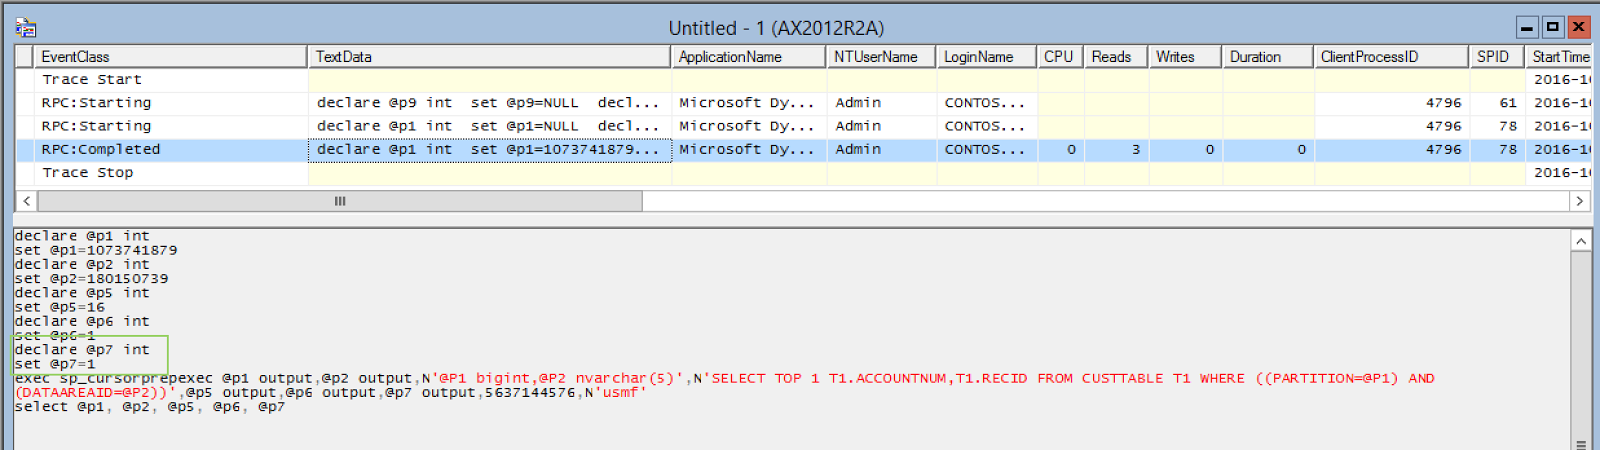This screenshot has height=450, width=1600.
Task: Select the Reads column header
Action: (x=1111, y=57)
